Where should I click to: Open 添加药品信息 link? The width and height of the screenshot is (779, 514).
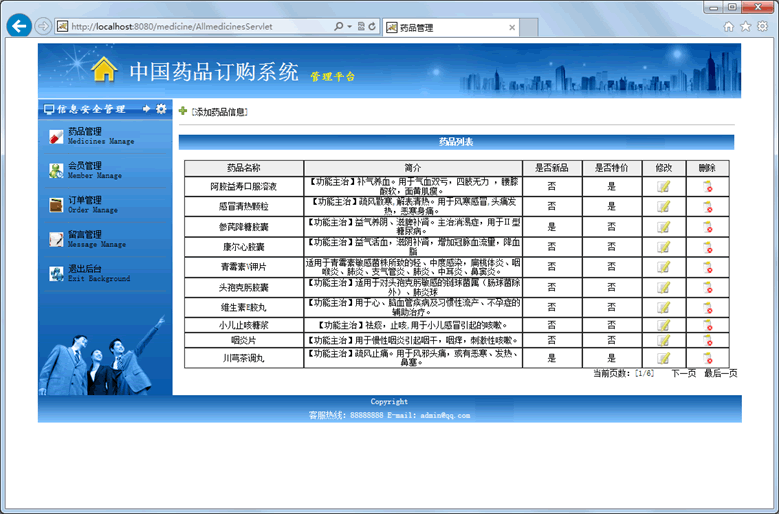click(219, 112)
